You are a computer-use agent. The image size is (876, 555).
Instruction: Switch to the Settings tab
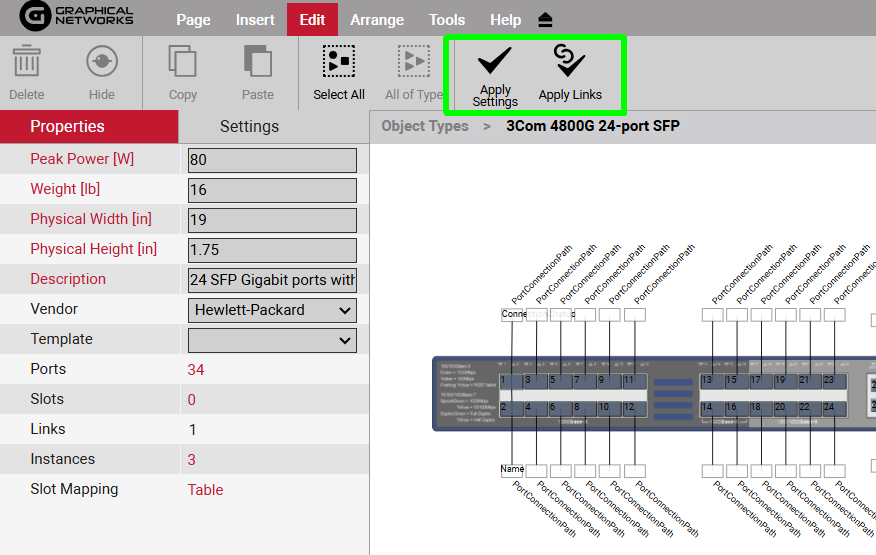[x=249, y=126]
